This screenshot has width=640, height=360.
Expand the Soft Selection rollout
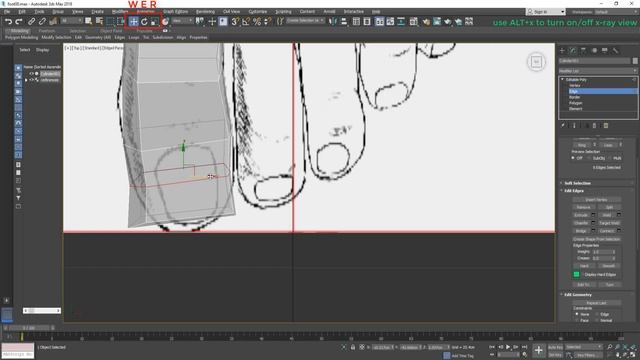[x=577, y=183]
